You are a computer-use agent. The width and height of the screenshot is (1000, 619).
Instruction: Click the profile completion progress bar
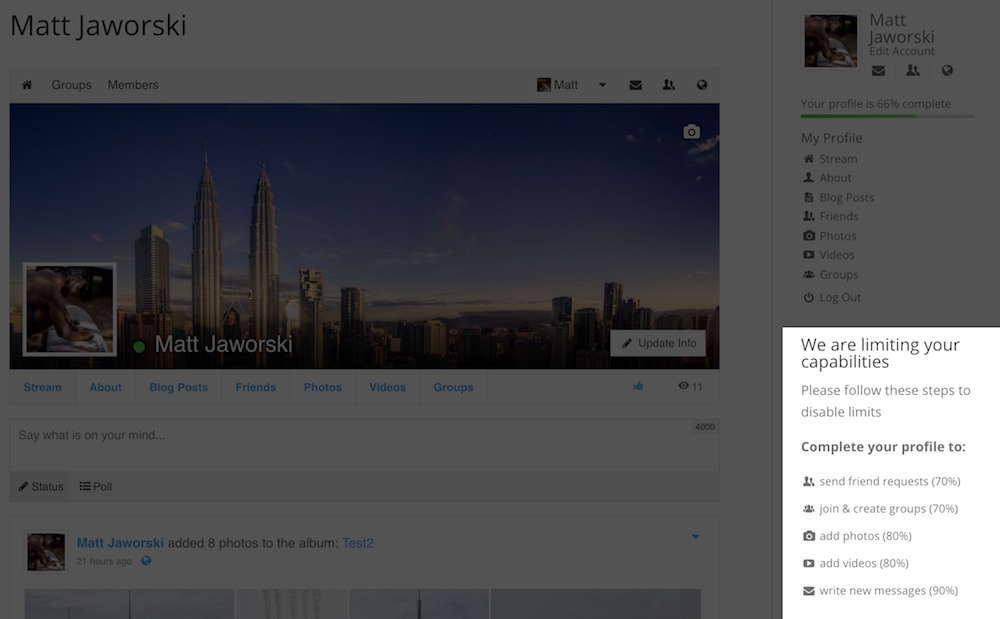[x=887, y=116]
